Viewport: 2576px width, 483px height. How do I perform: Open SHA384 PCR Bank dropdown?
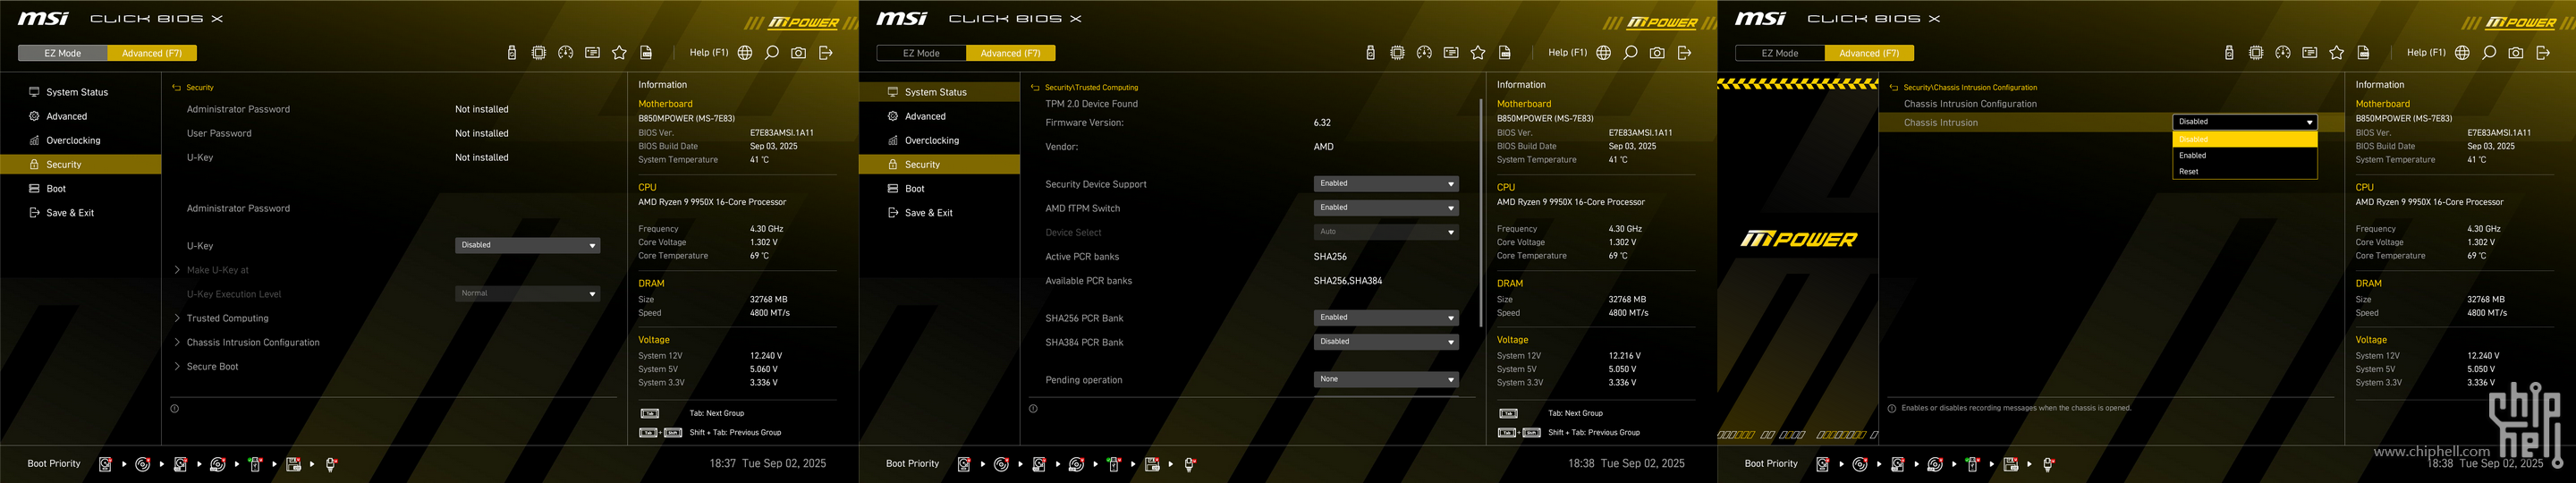point(1386,342)
